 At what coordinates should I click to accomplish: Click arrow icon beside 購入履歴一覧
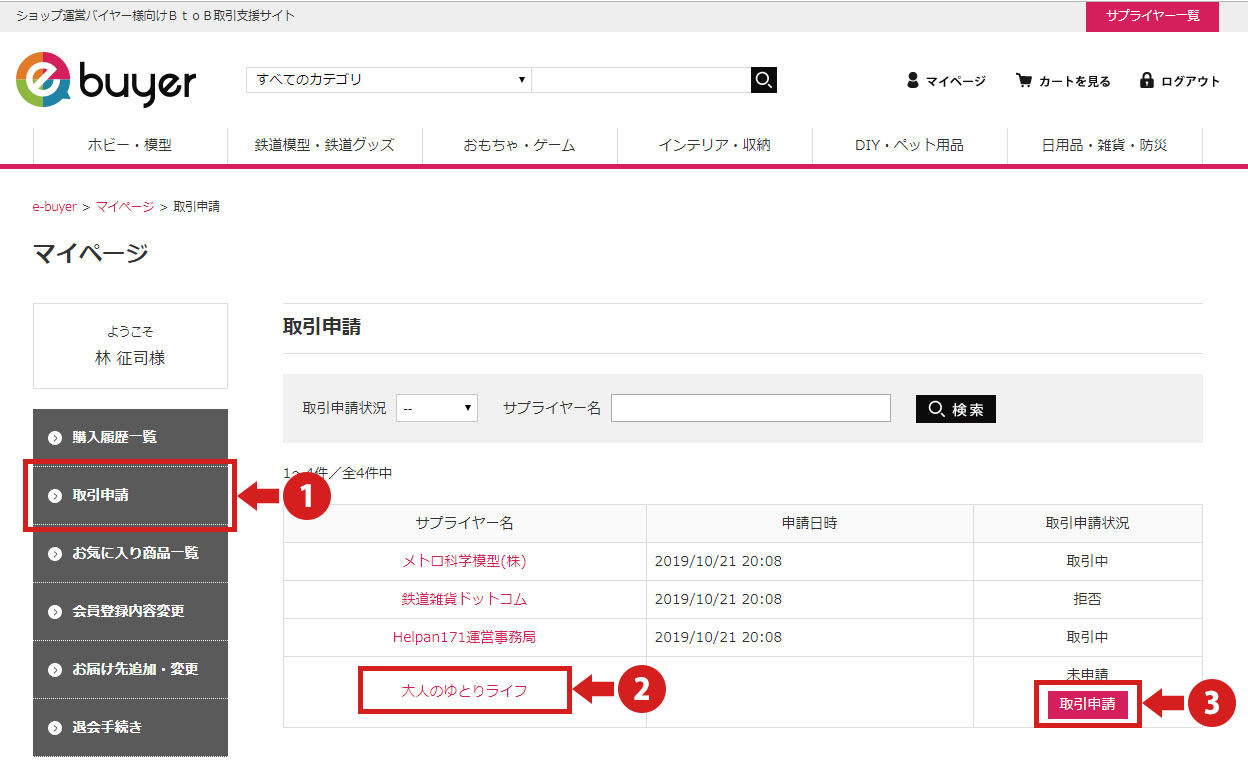coord(55,437)
